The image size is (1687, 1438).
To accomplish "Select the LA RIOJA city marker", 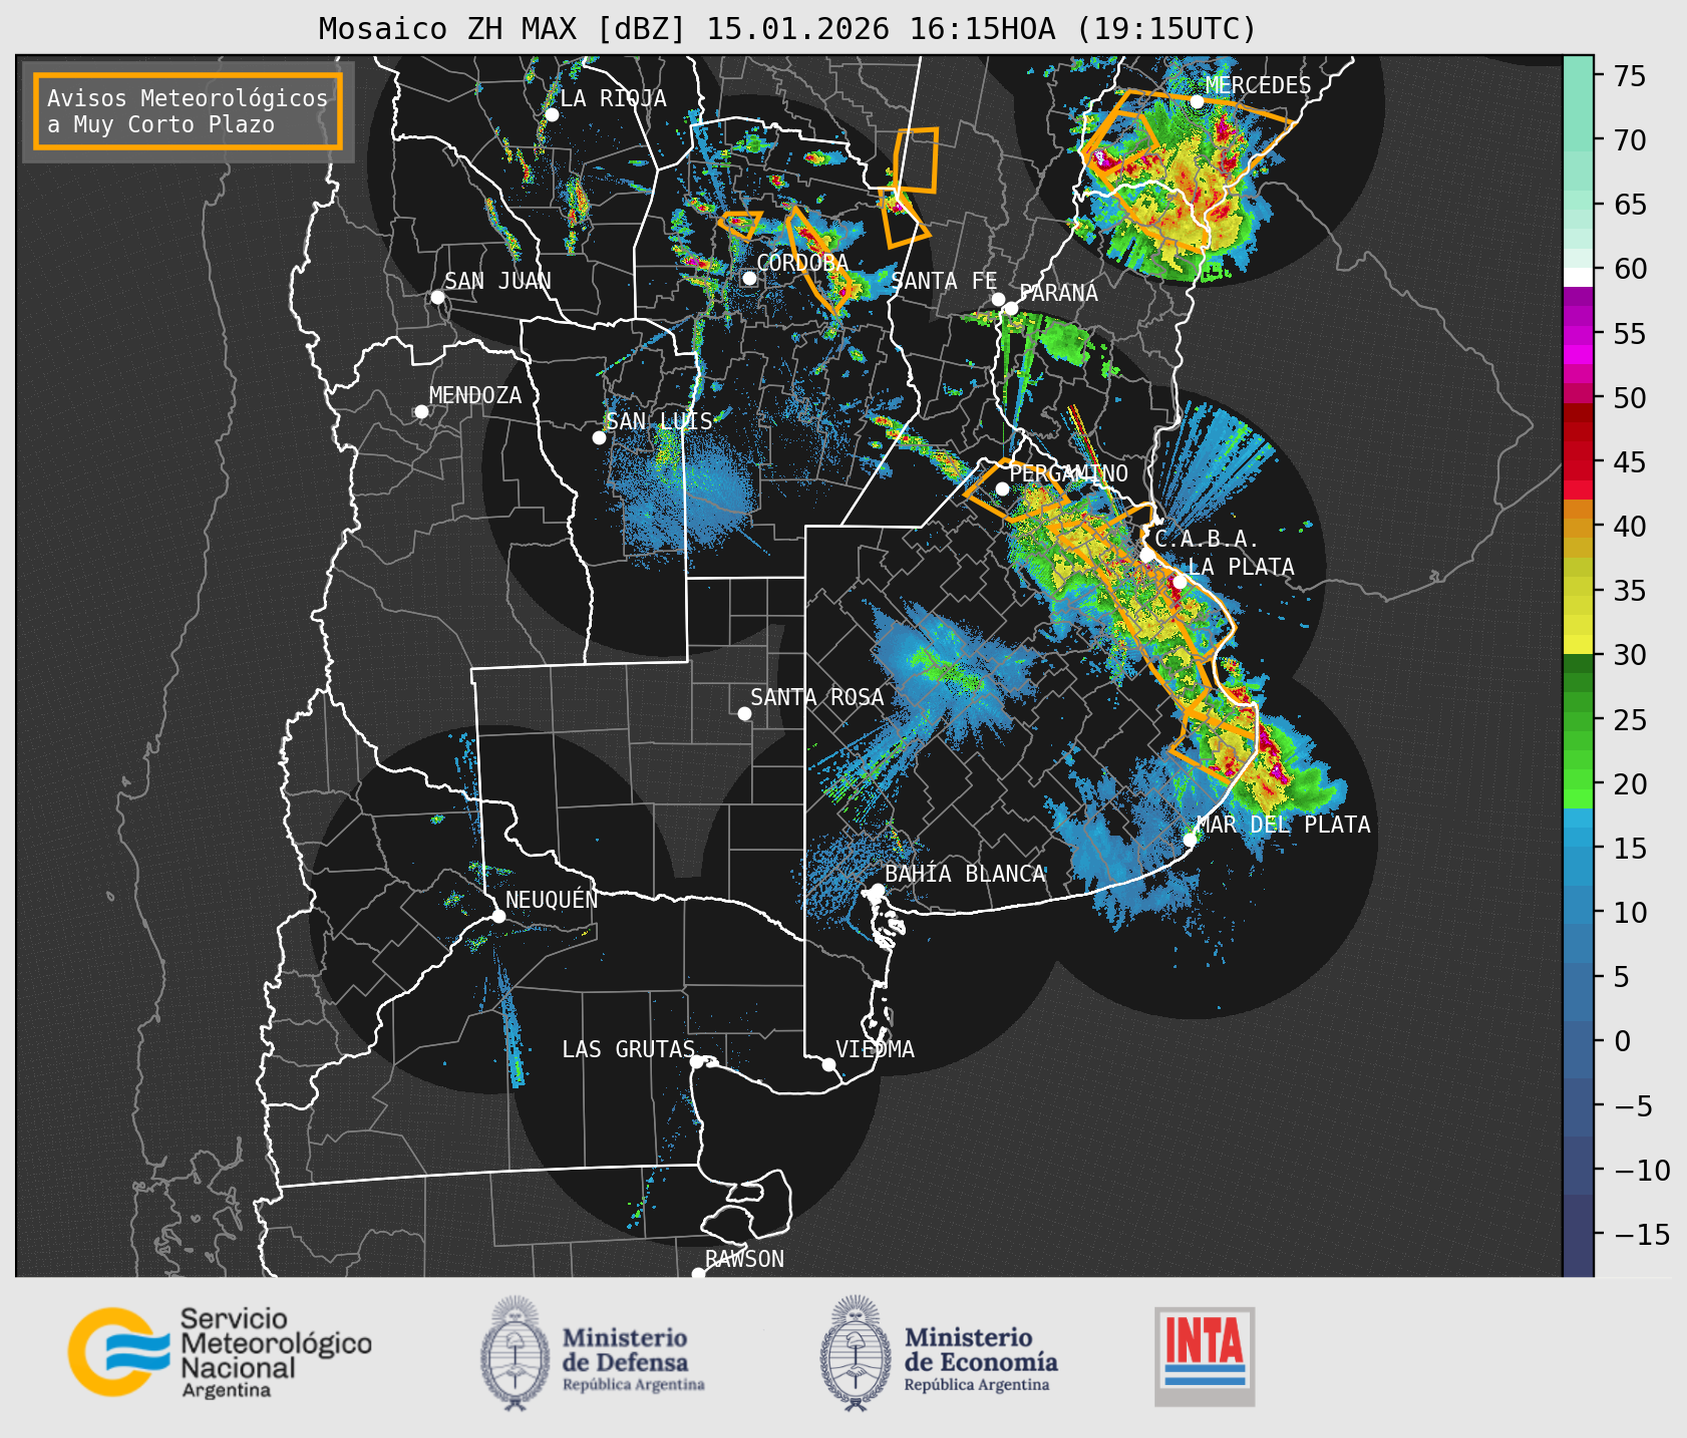I will coord(551,115).
